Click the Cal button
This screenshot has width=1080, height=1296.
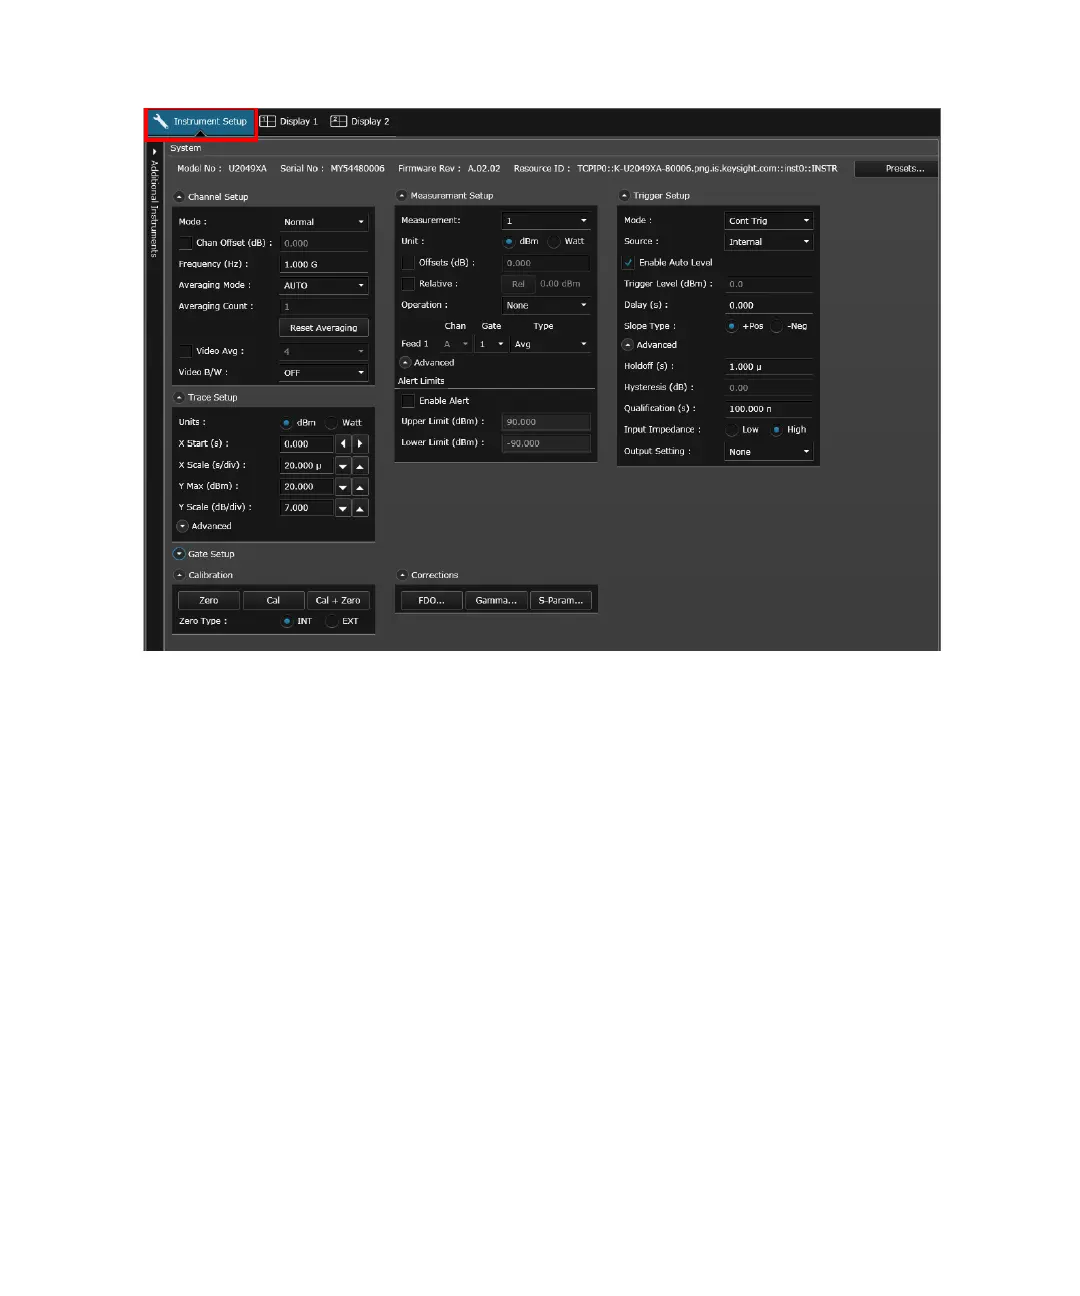click(273, 600)
